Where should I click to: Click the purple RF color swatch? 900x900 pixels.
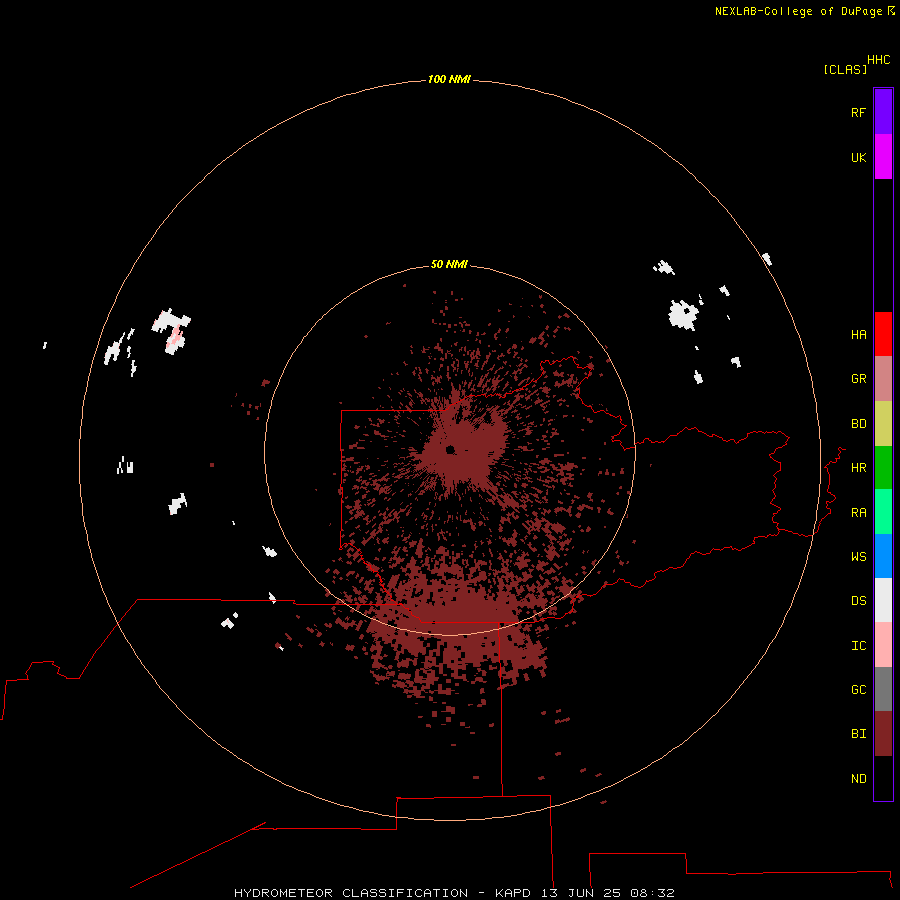click(883, 112)
